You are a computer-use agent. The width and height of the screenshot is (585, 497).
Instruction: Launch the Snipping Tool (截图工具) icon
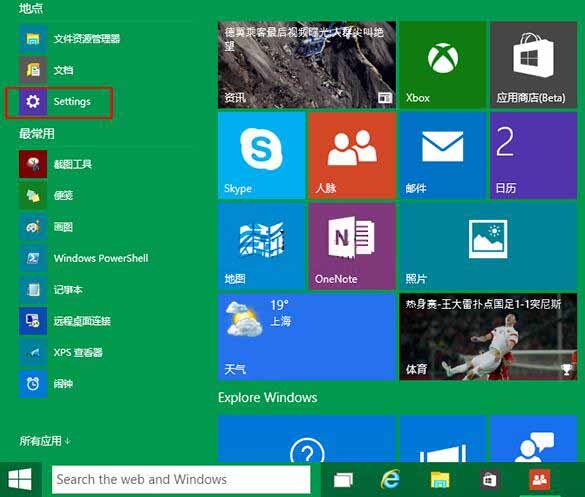click(x=33, y=164)
